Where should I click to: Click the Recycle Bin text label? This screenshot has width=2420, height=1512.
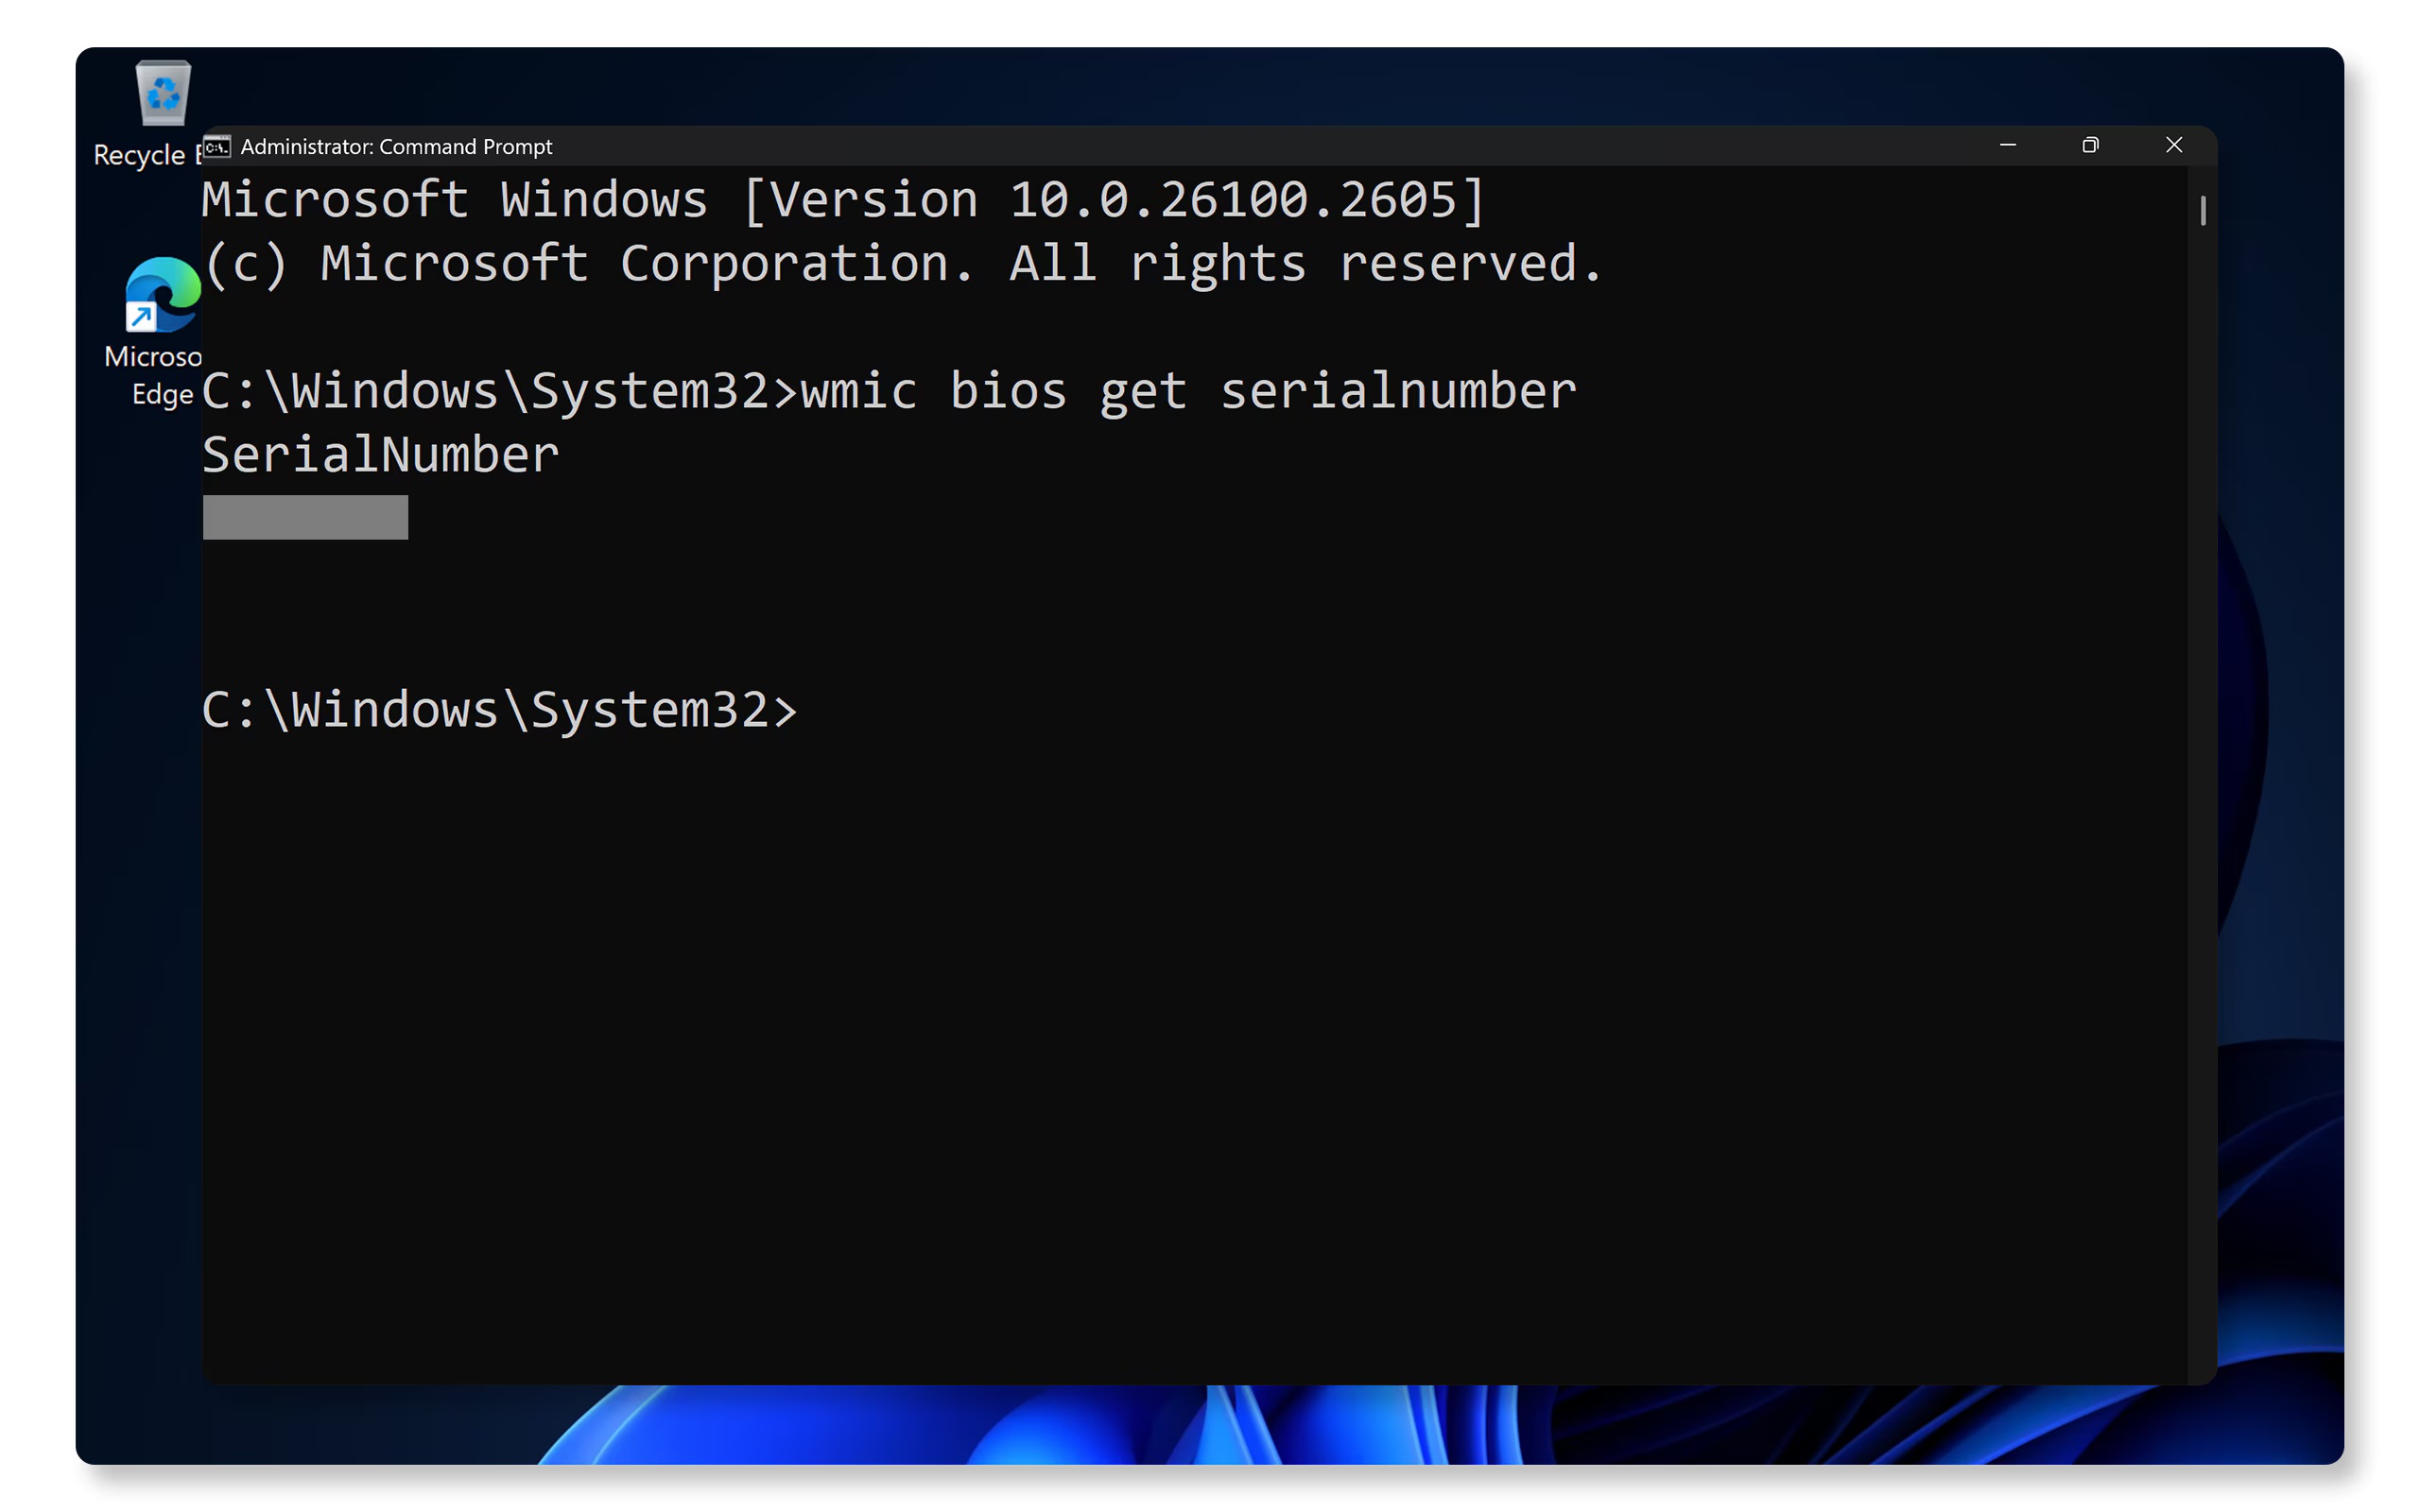[x=140, y=156]
